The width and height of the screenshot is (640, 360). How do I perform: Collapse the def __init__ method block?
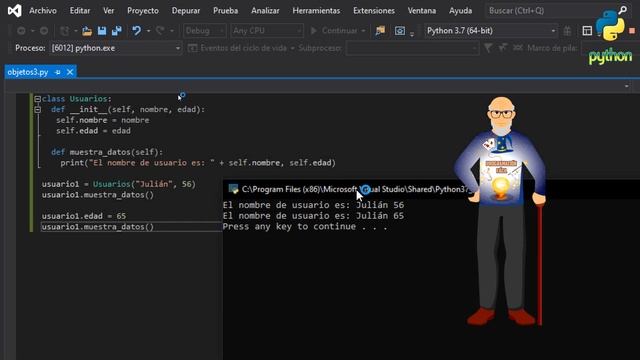tap(38, 109)
